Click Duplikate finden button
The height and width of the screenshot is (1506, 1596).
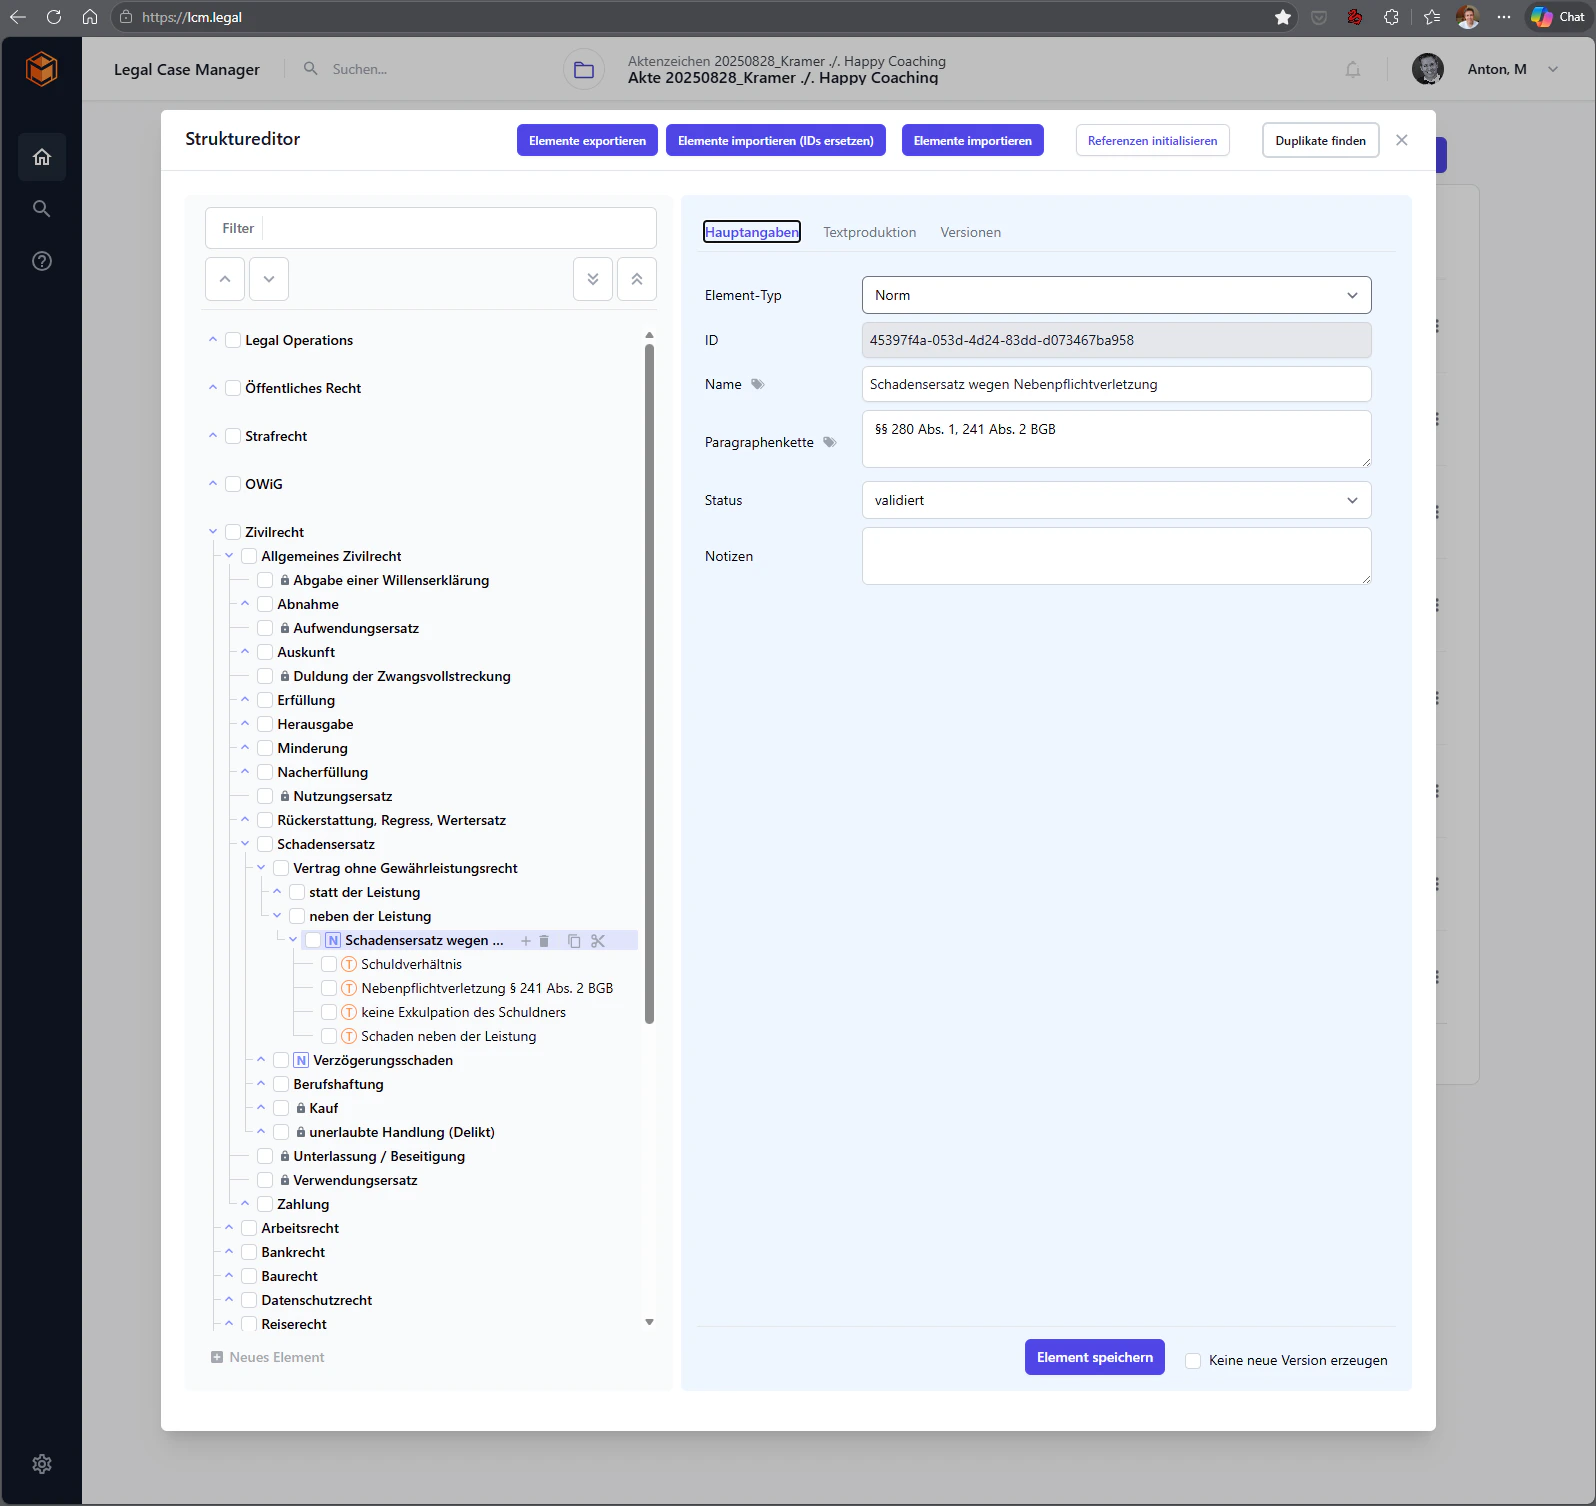pos(1320,140)
